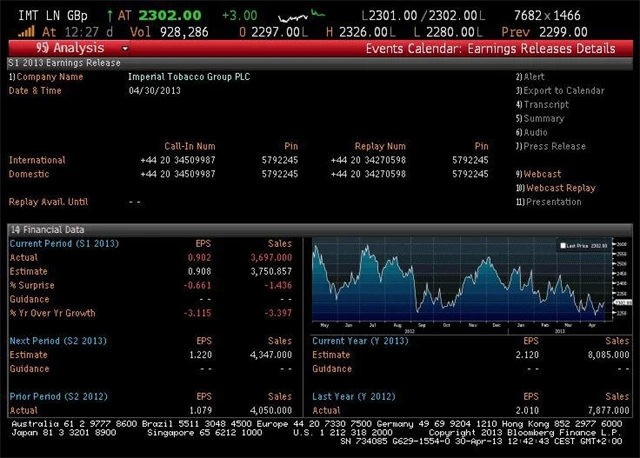Click last year actual sales 7,877.000
This screenshot has height=458, width=640.
tap(609, 410)
